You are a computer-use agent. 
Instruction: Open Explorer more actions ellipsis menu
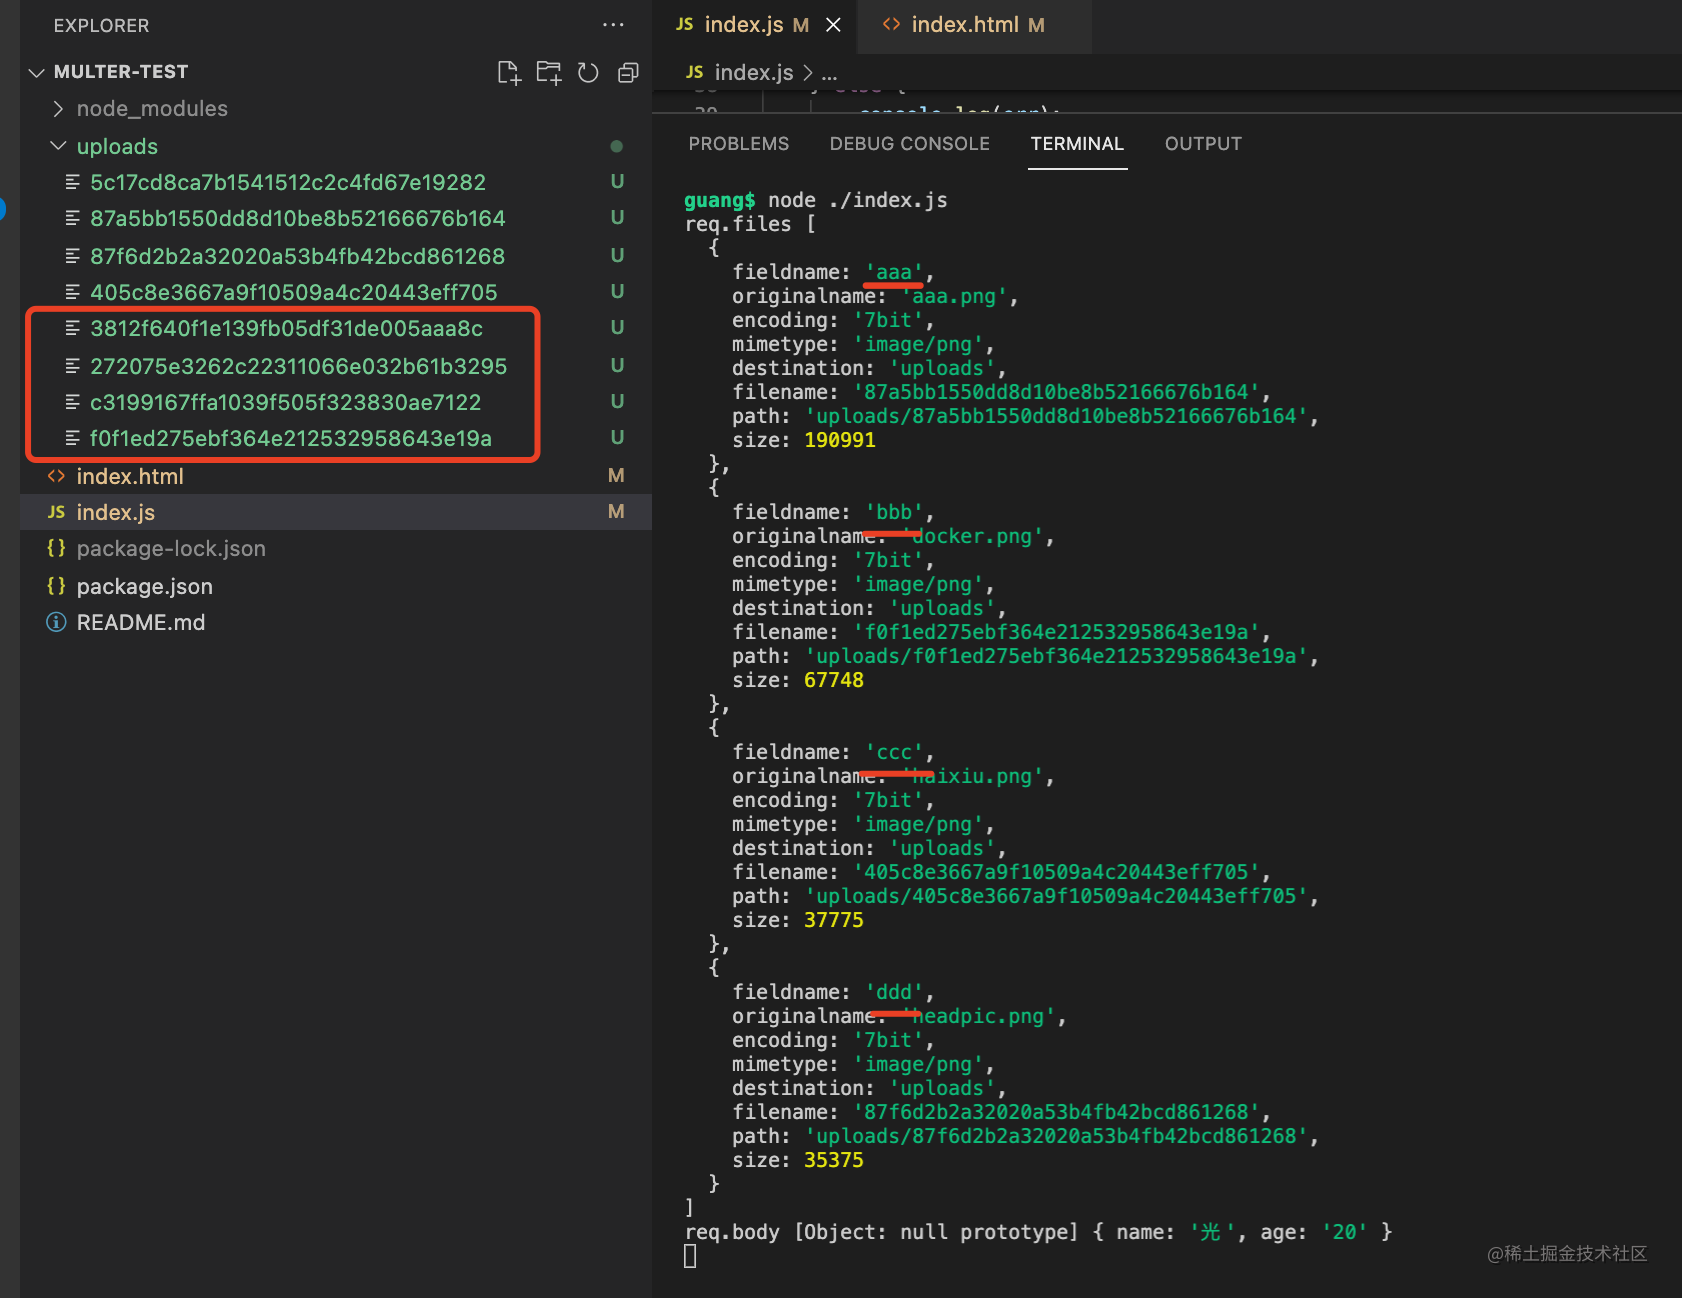(613, 25)
